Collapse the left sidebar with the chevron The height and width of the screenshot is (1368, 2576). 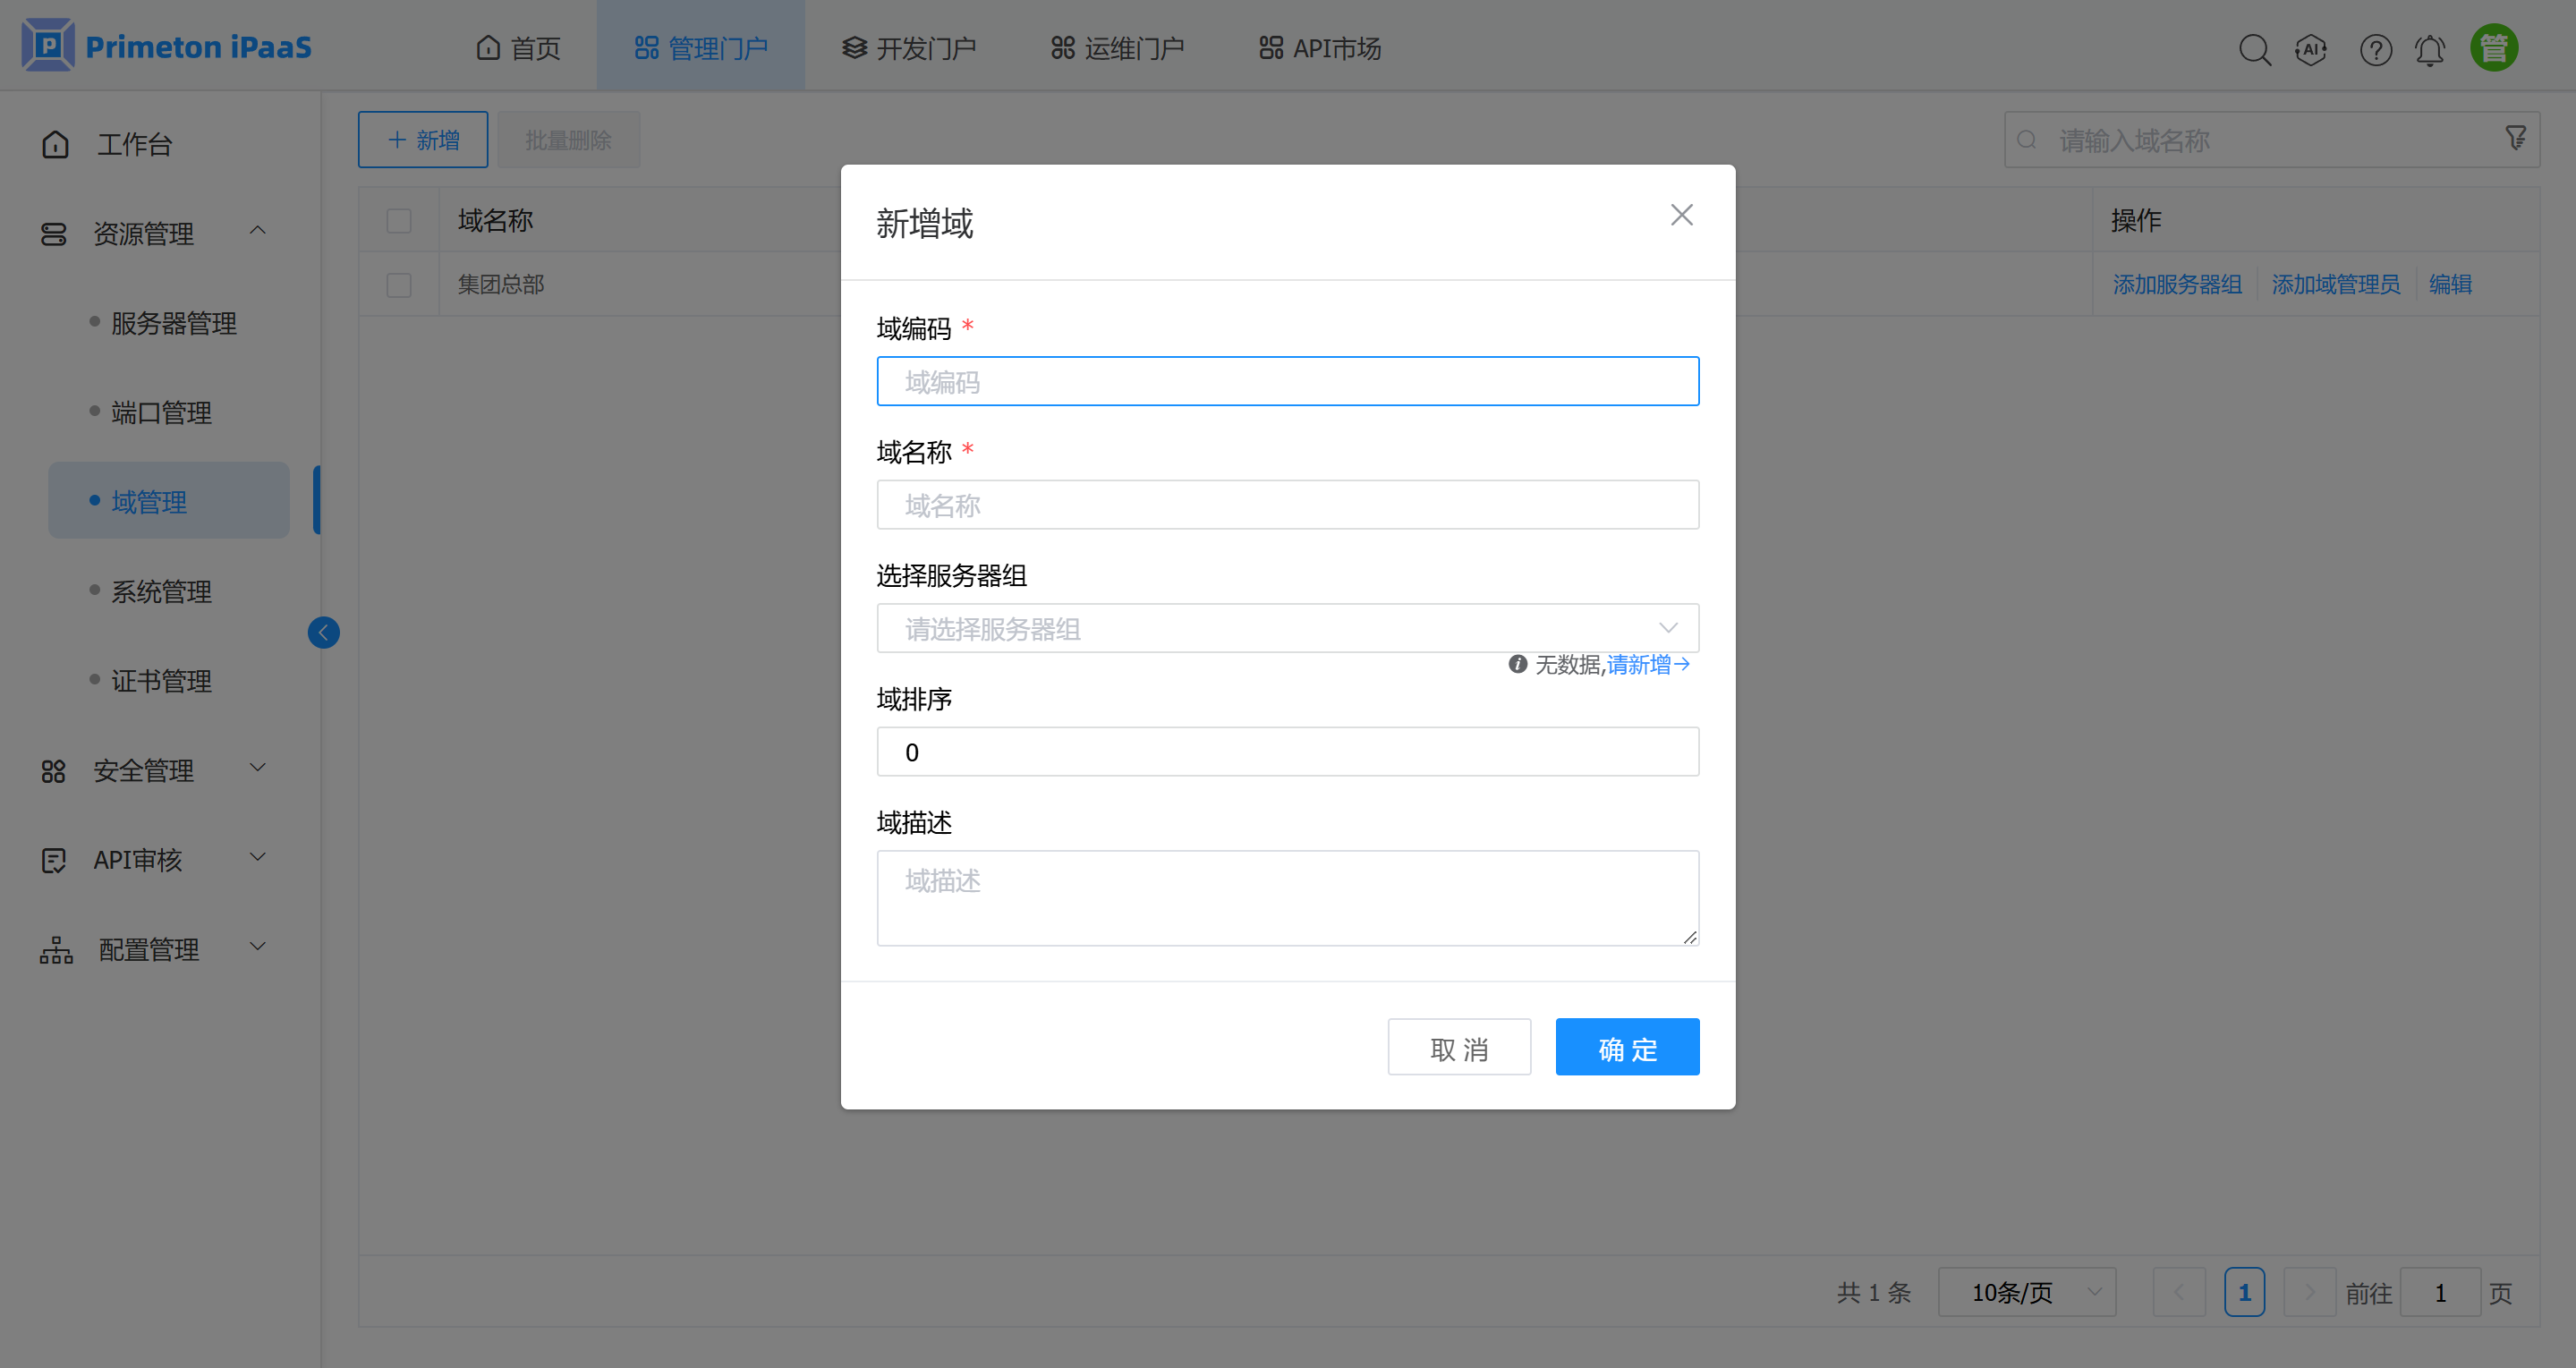[323, 632]
